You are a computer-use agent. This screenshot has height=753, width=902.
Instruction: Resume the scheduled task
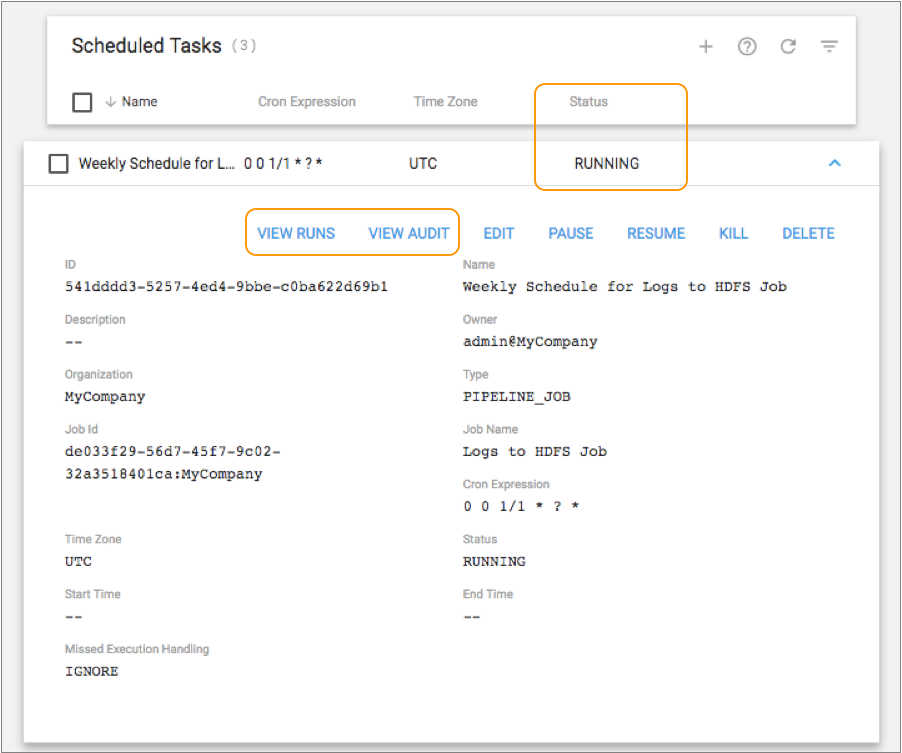click(x=656, y=233)
